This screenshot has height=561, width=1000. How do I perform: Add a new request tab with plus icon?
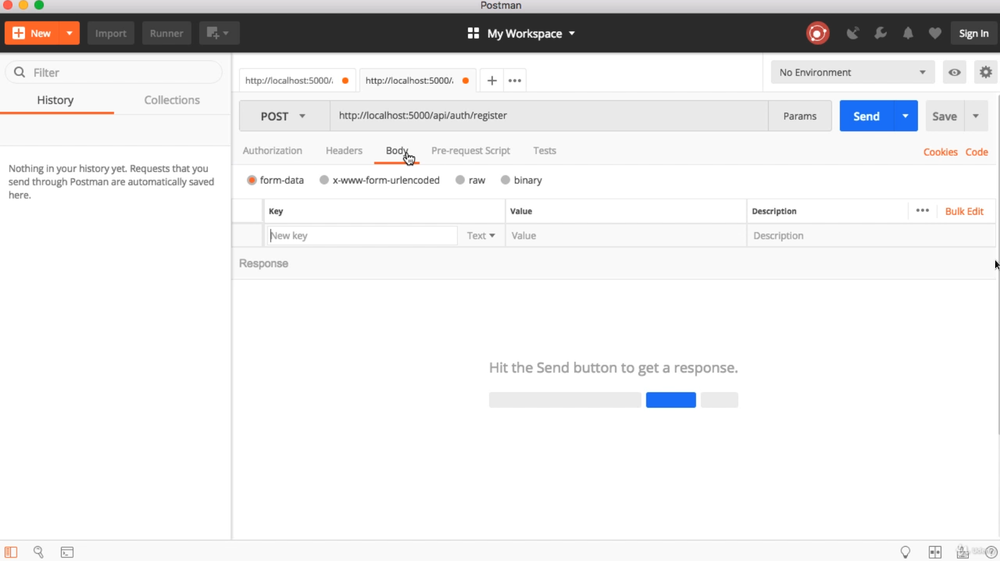pyautogui.click(x=492, y=81)
